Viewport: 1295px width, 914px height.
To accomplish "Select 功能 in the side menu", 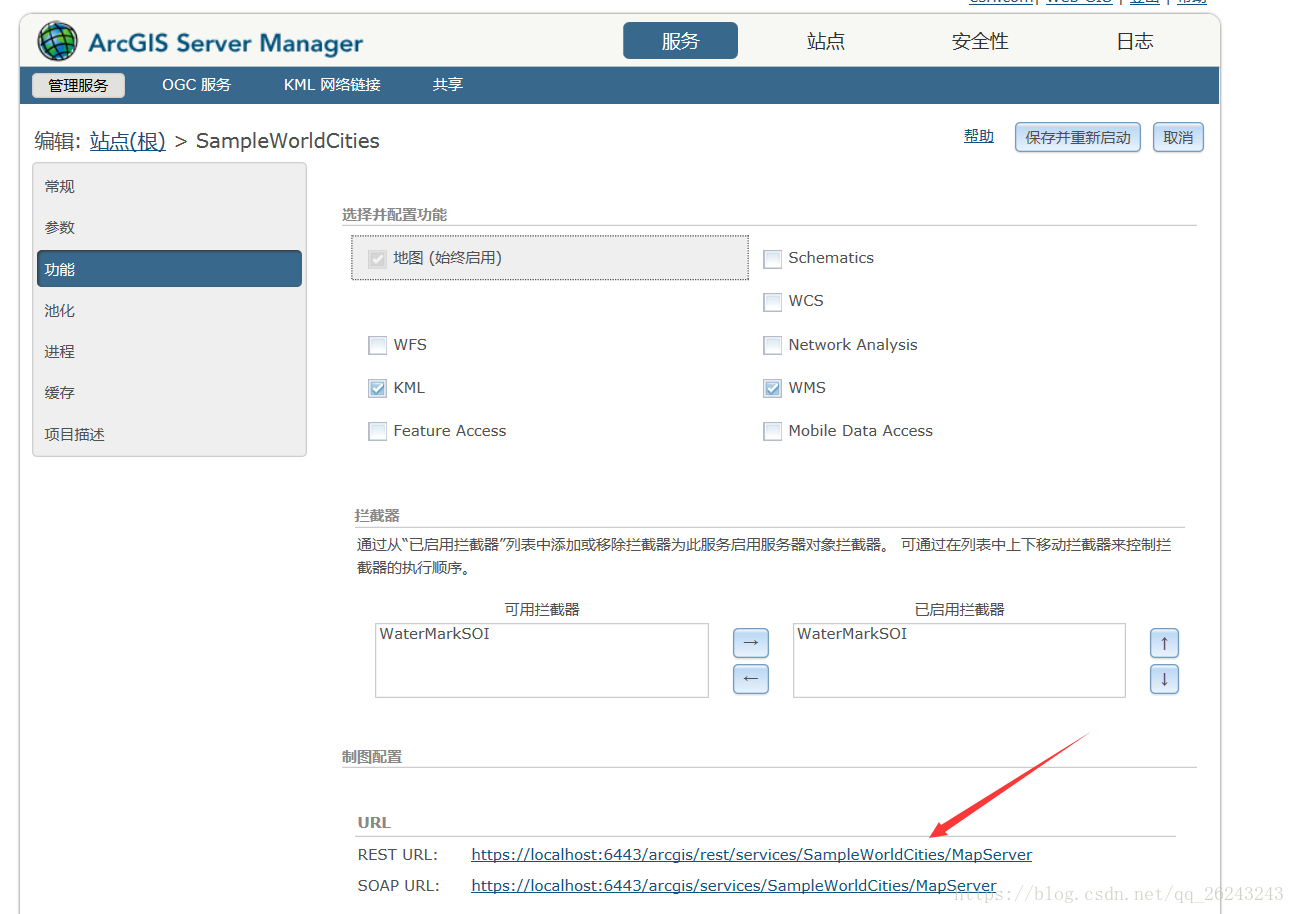I will (x=169, y=269).
